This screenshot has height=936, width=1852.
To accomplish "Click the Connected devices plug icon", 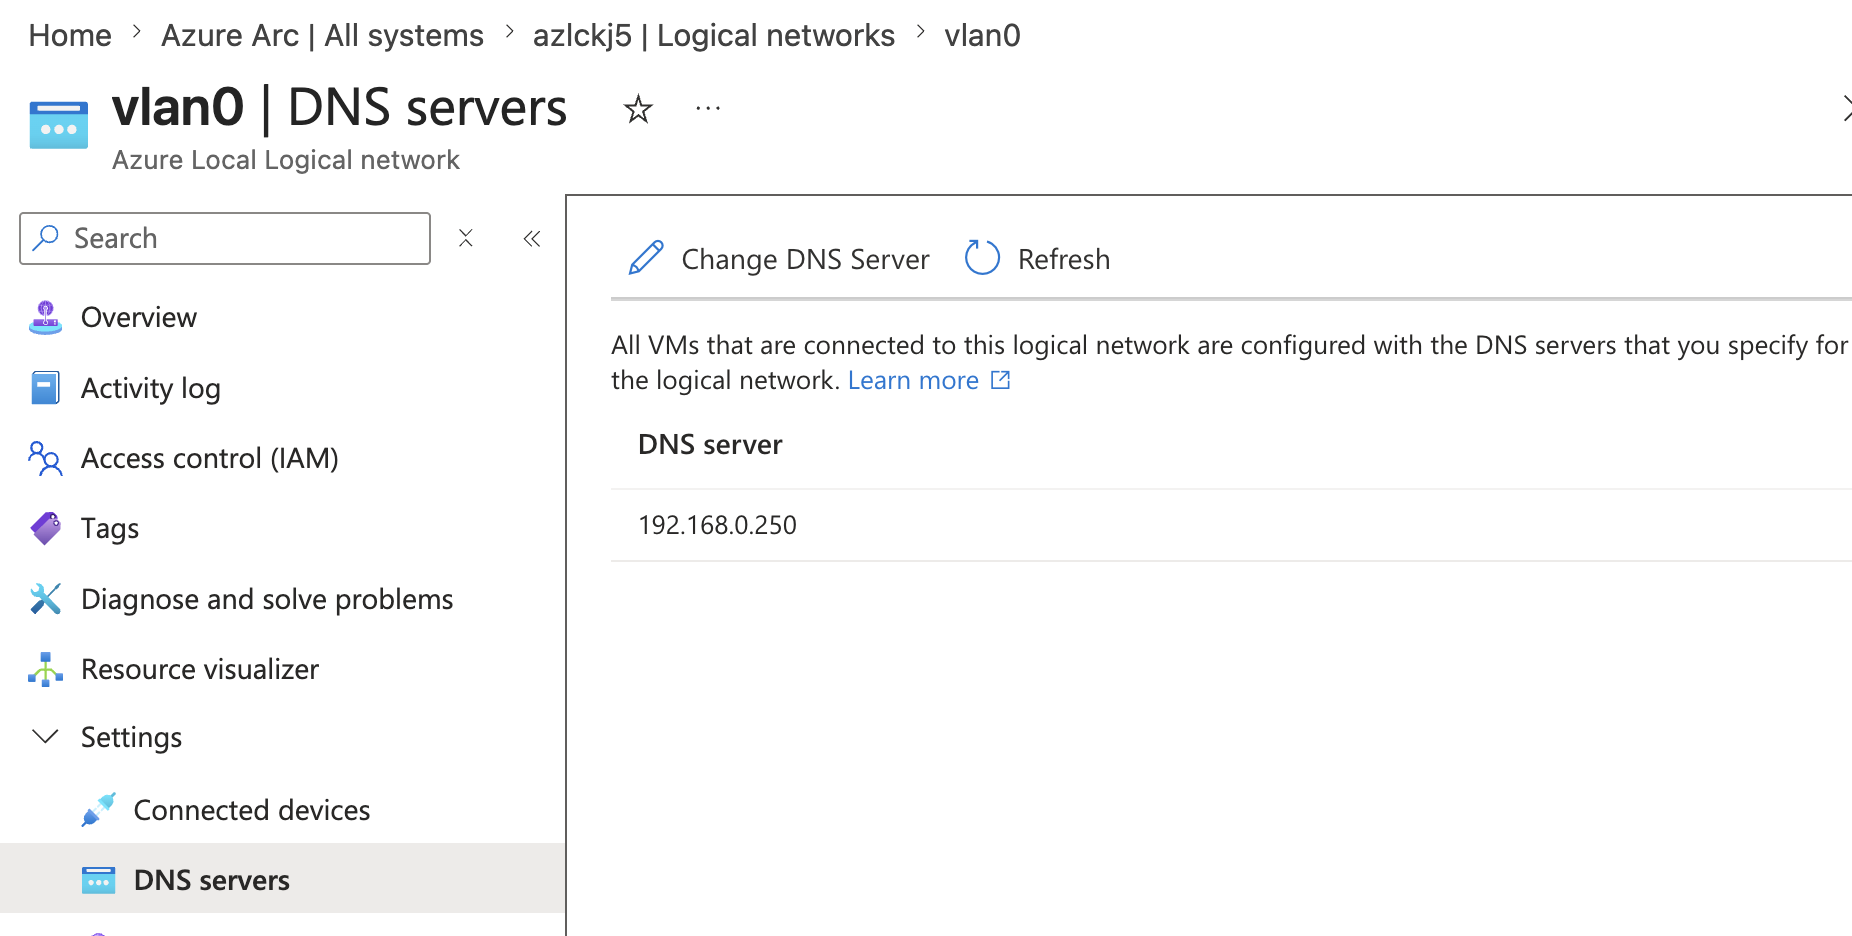I will [x=98, y=810].
